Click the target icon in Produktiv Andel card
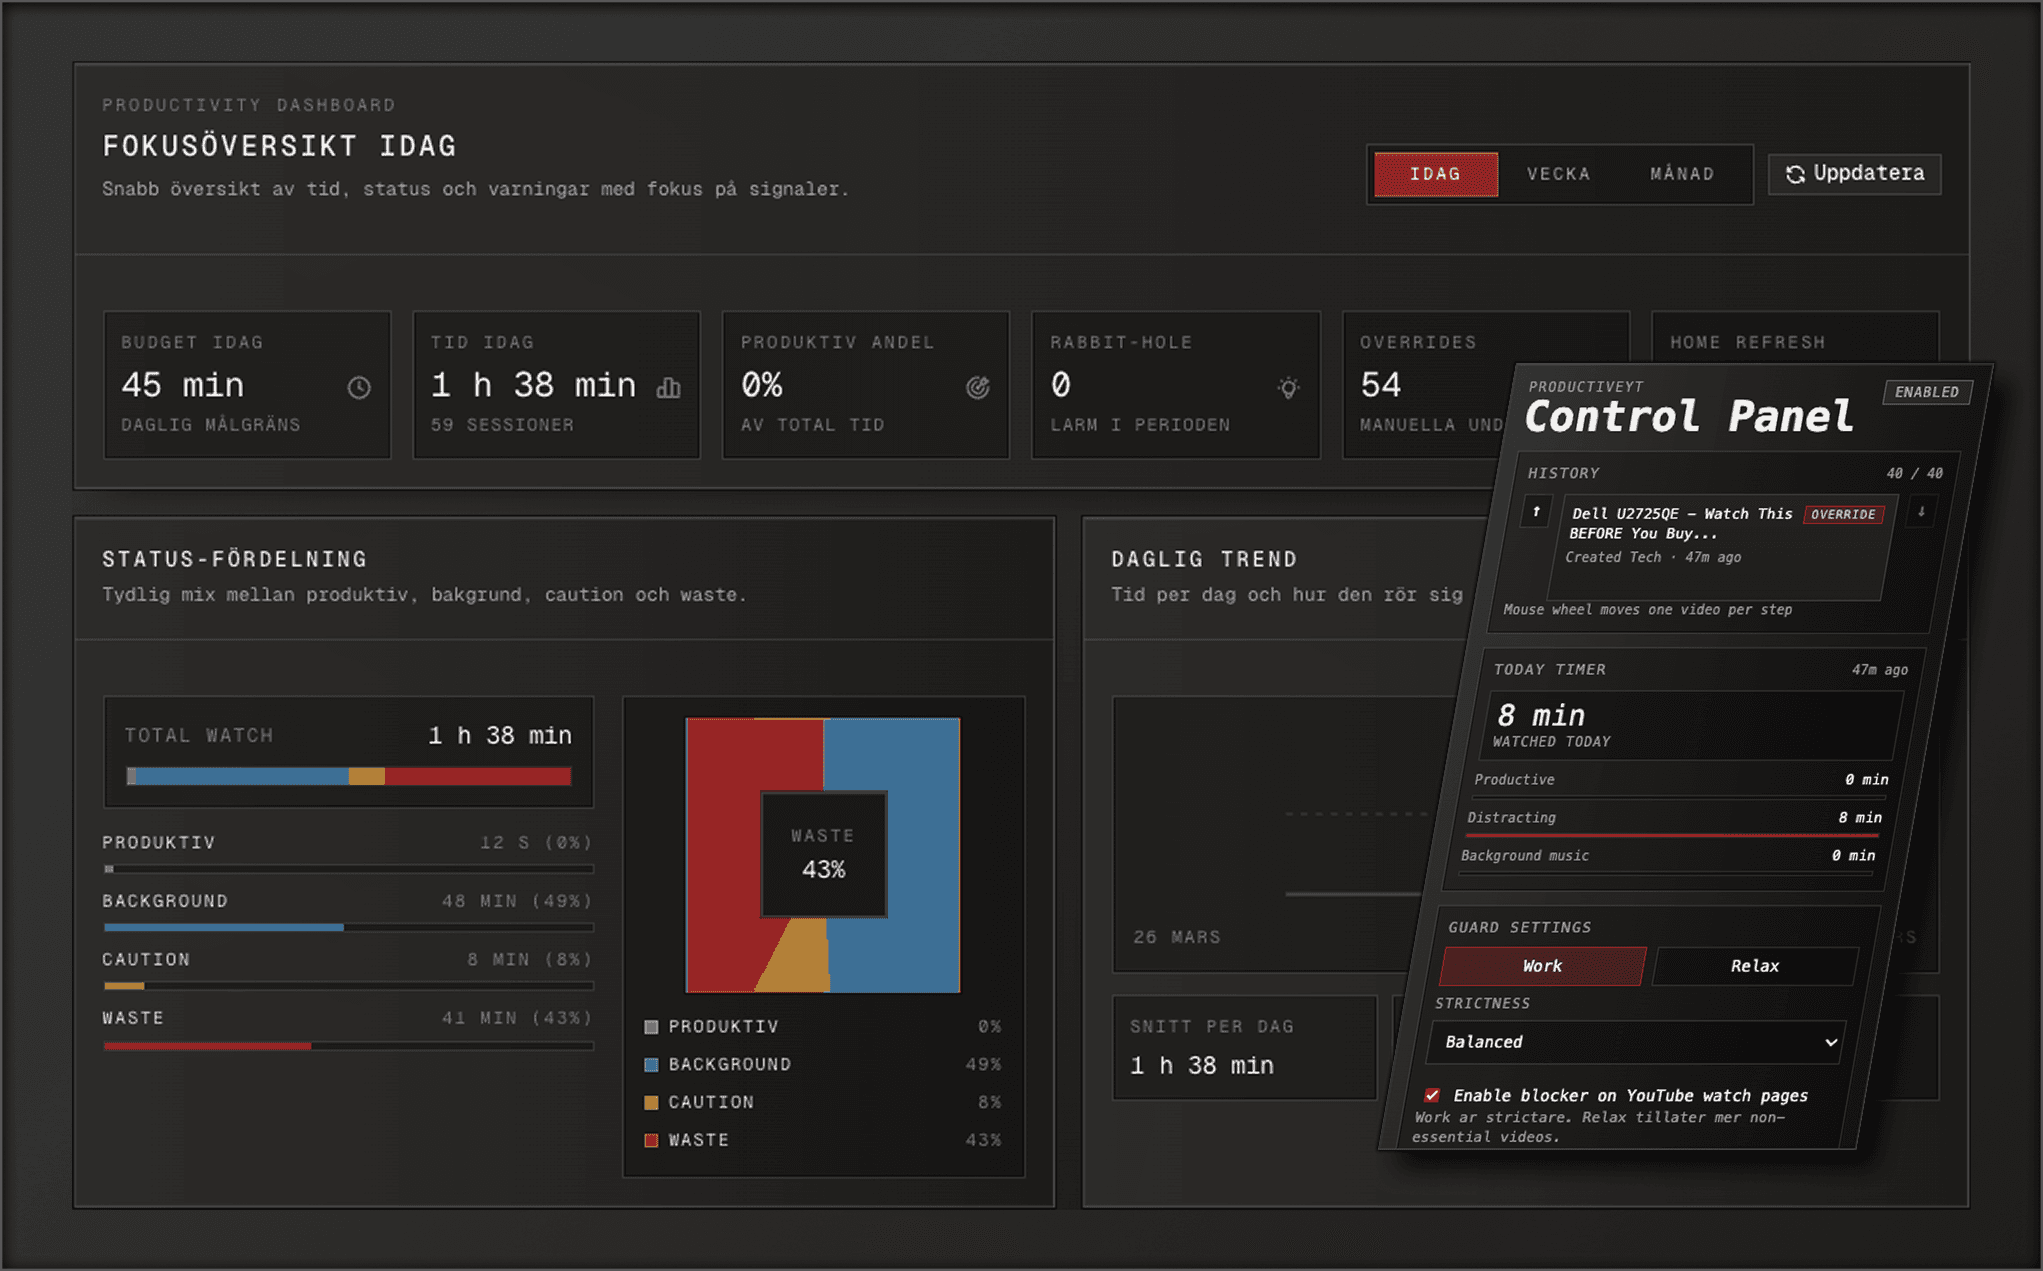The height and width of the screenshot is (1271, 2043). 978,387
